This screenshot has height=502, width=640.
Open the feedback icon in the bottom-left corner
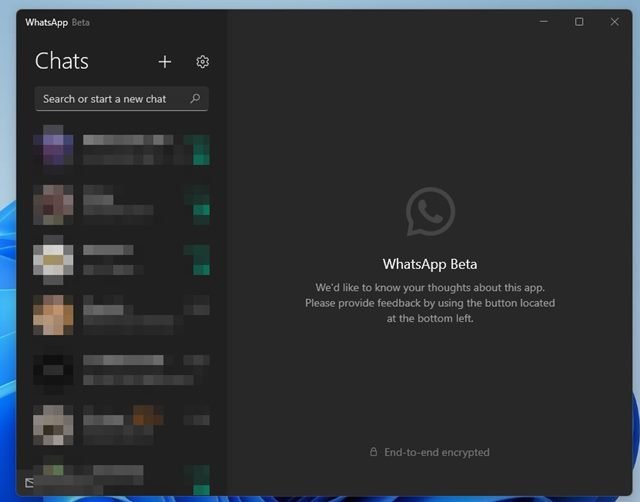click(30, 483)
